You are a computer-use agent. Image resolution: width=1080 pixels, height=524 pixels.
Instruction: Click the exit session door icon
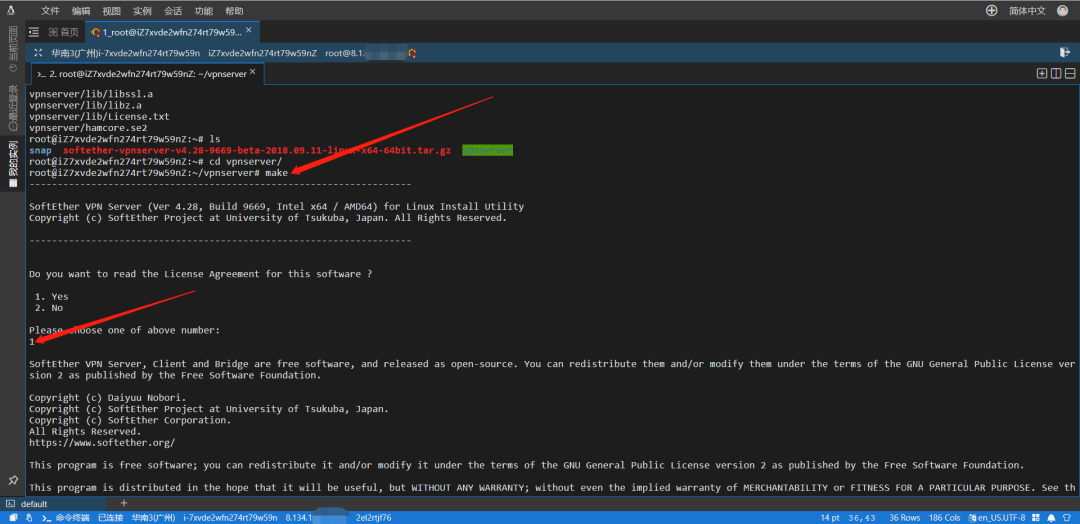(x=1065, y=52)
